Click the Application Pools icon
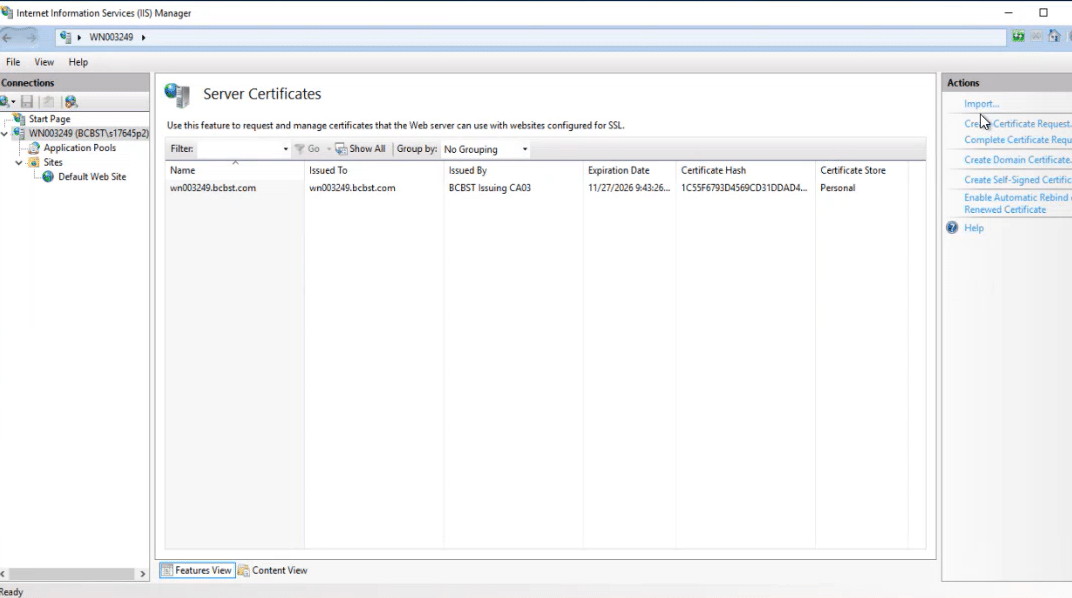 pyautogui.click(x=34, y=148)
